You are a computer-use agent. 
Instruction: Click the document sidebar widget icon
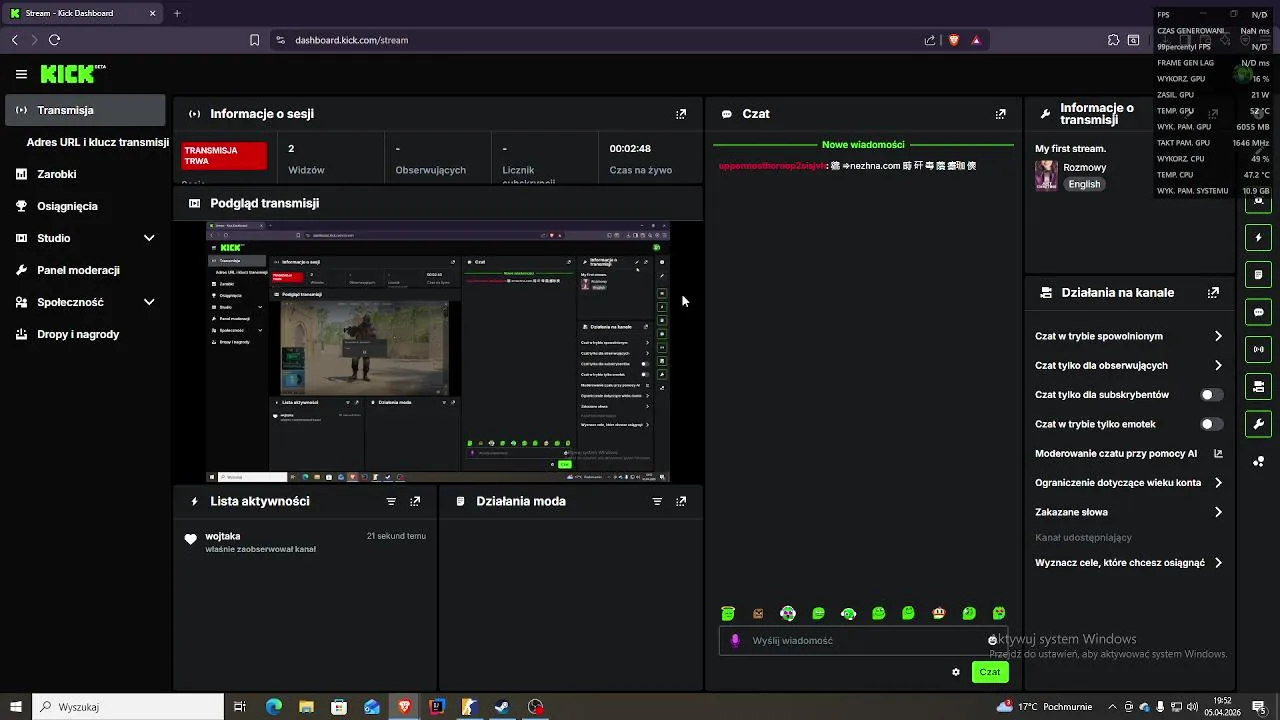(1258, 275)
